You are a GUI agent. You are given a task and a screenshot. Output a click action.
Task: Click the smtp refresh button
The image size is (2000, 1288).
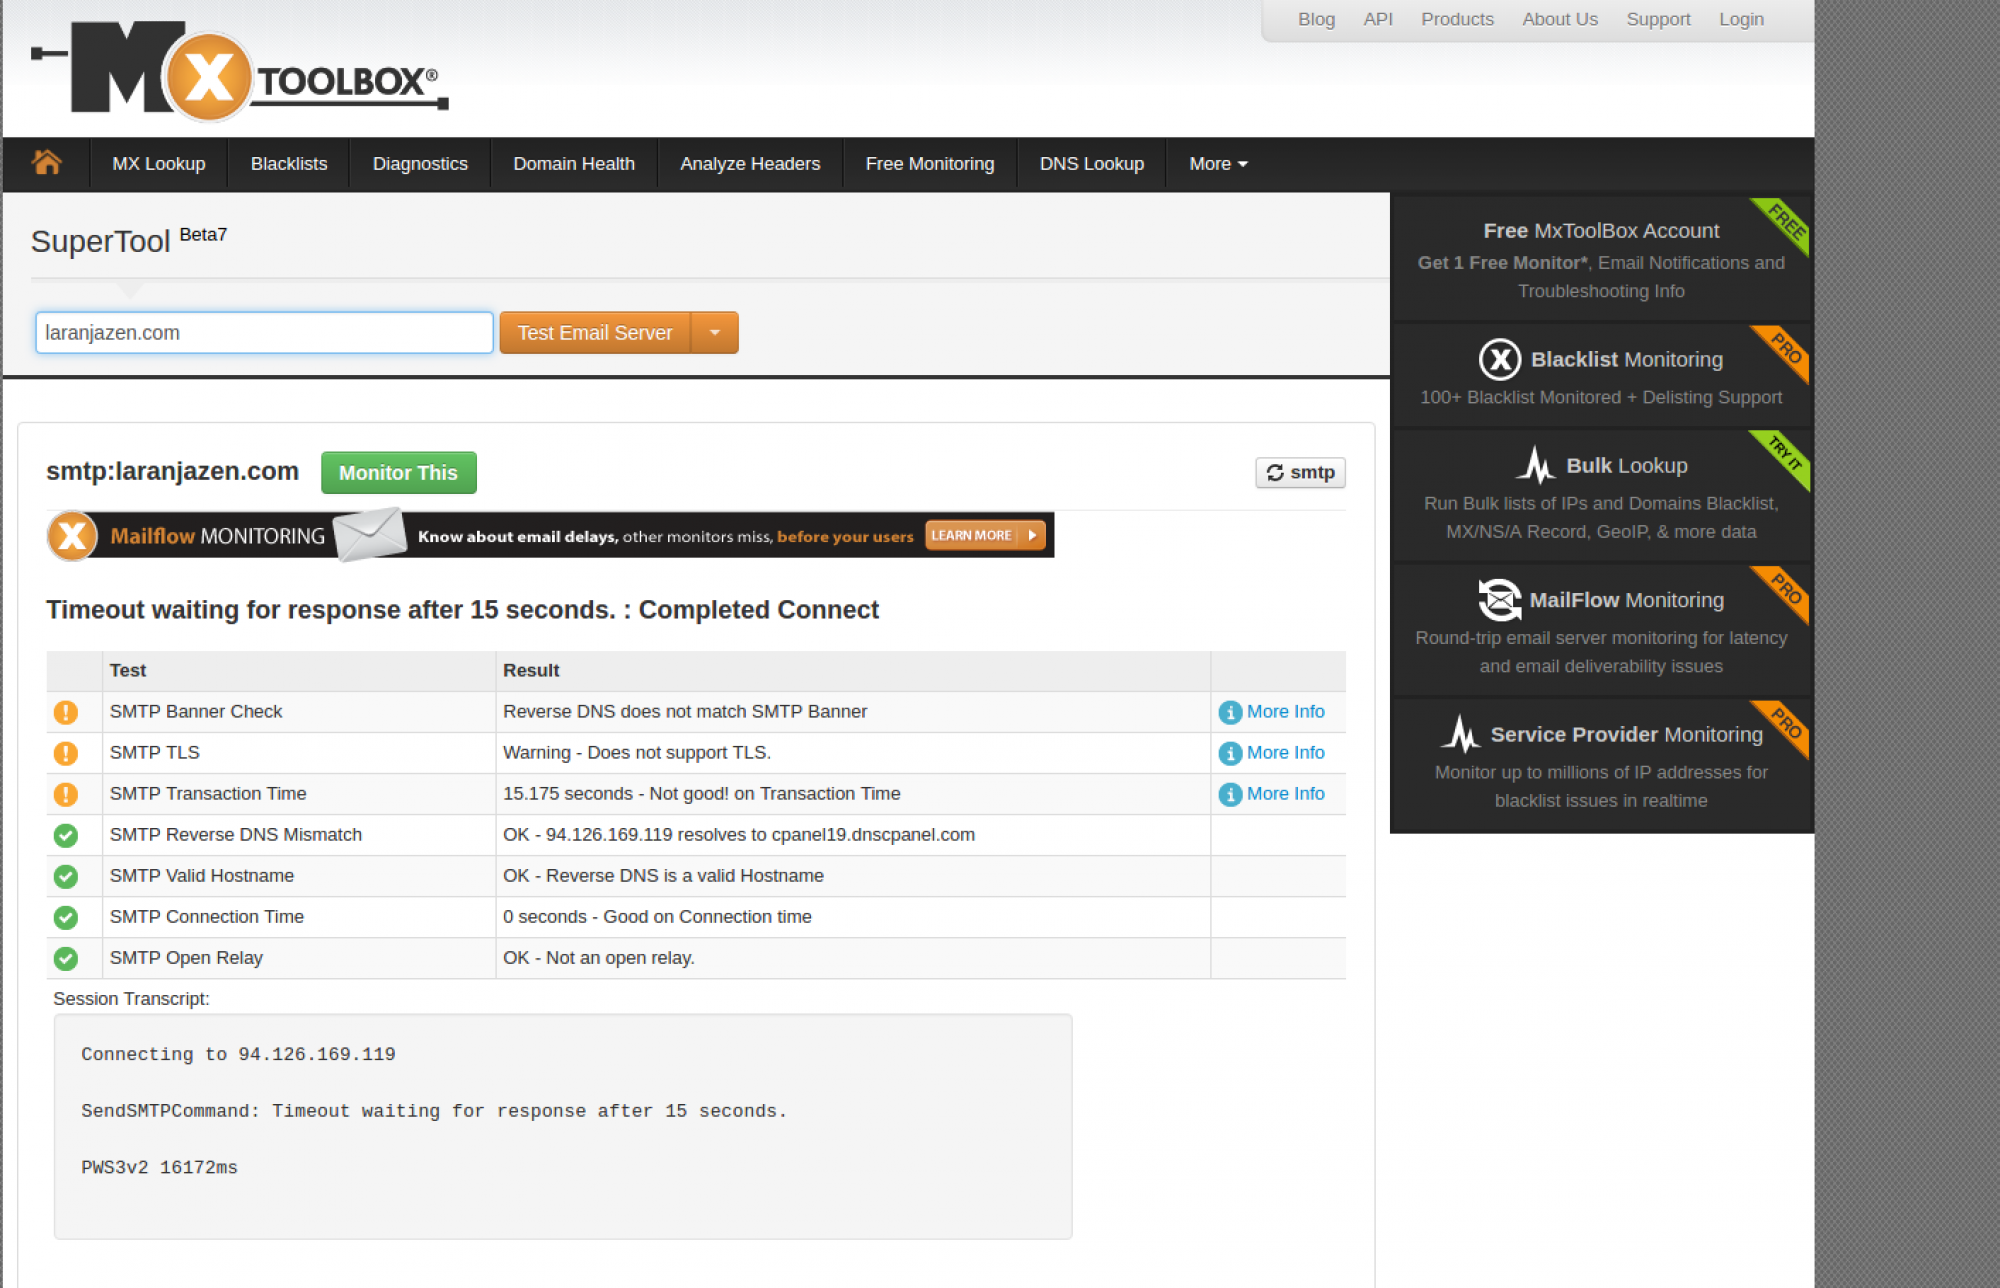point(1300,472)
